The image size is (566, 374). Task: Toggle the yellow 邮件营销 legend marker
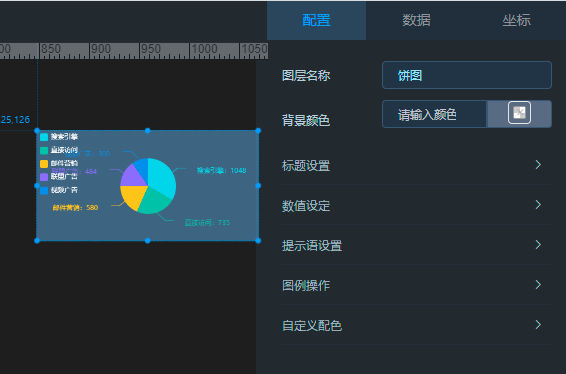point(44,164)
